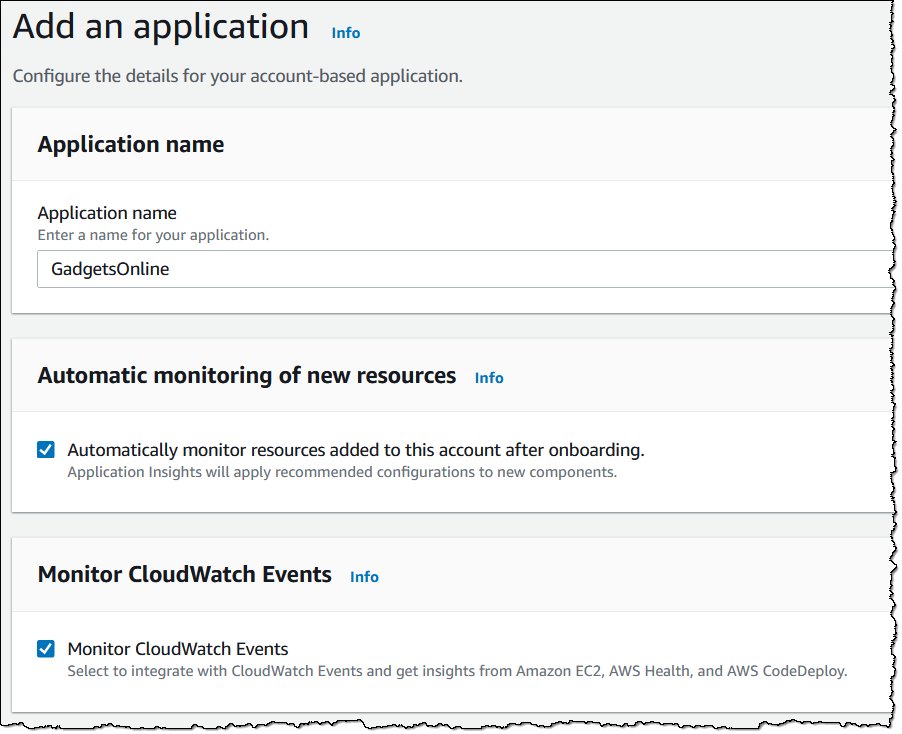The width and height of the screenshot is (902, 734).
Task: Click the Add an application page title
Action: (x=157, y=26)
